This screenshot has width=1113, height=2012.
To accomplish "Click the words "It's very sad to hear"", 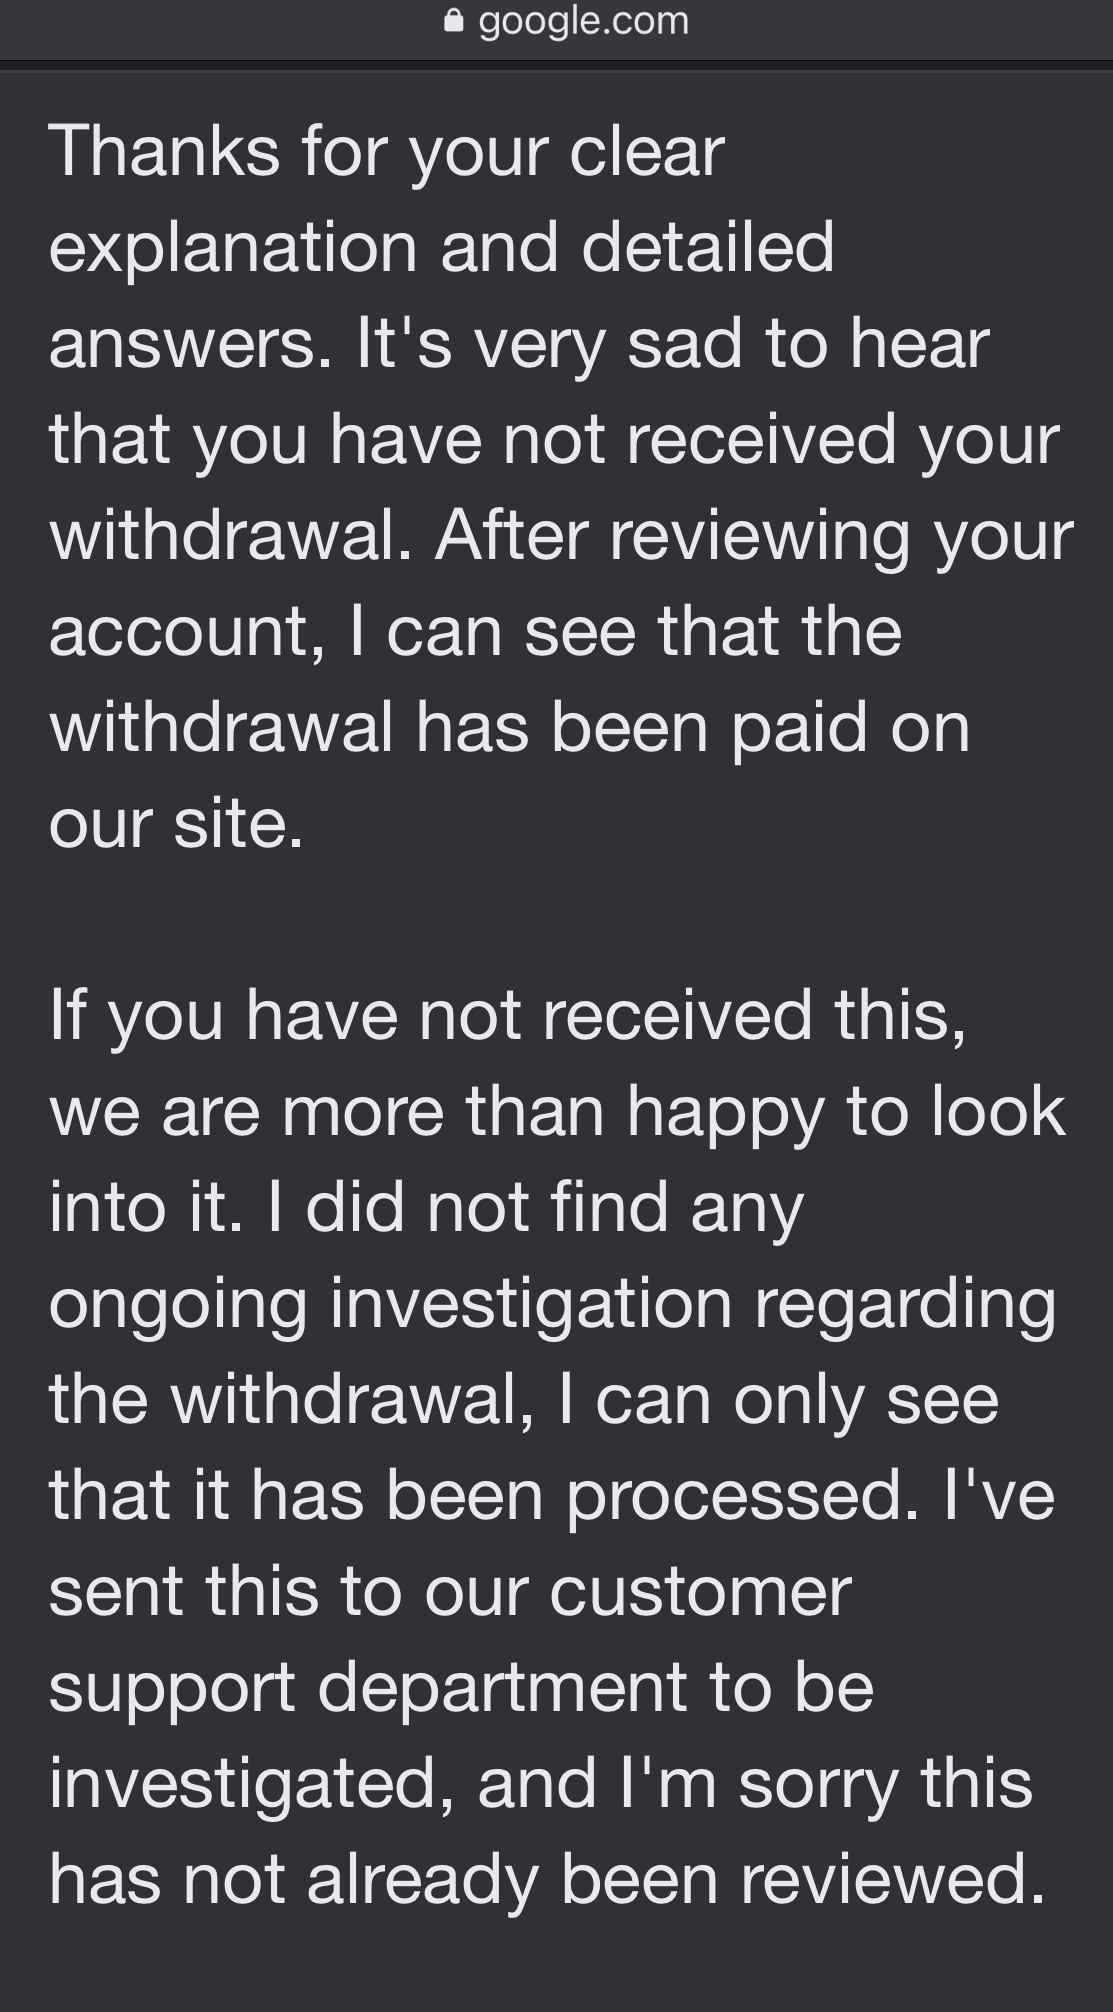I will [672, 344].
